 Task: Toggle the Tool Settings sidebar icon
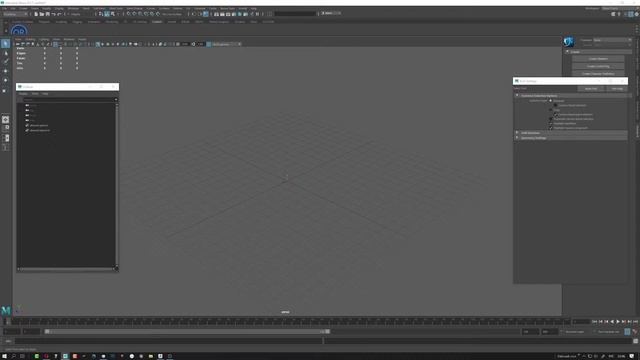[x=631, y=14]
